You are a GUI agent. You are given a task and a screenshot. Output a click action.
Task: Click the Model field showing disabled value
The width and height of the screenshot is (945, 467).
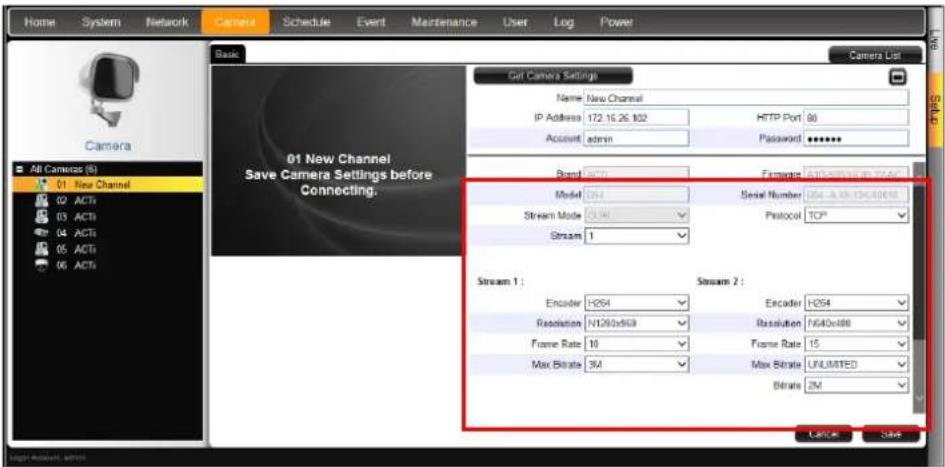tap(636, 195)
